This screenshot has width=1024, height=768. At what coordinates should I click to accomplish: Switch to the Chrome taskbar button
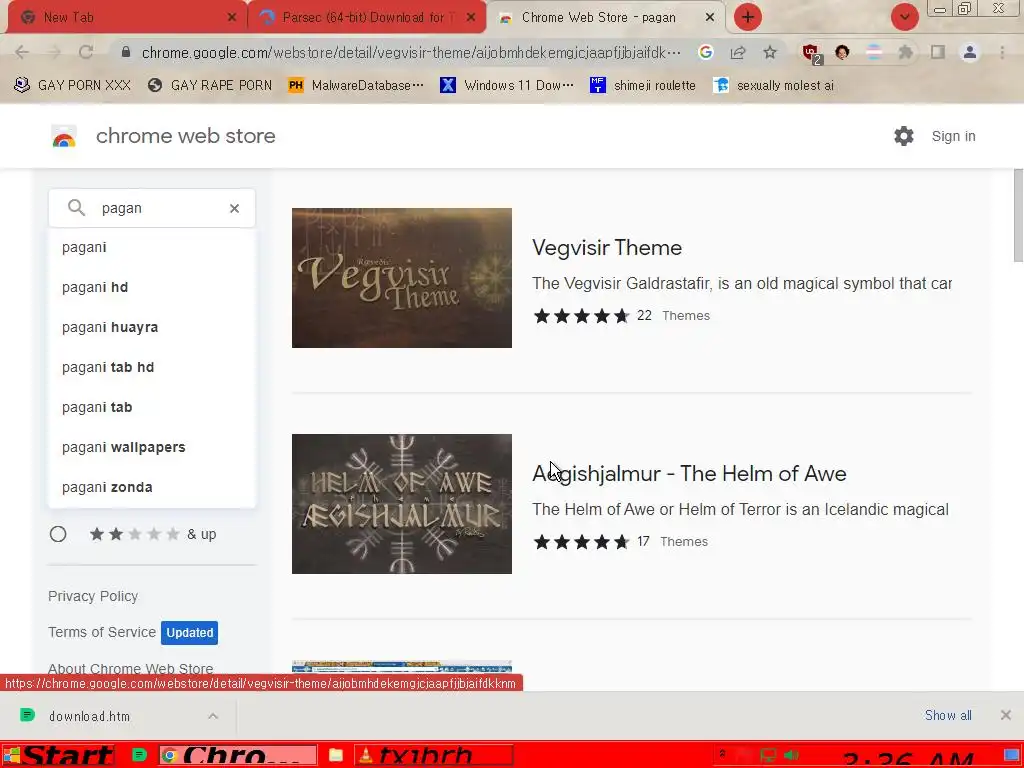pyautogui.click(x=238, y=756)
